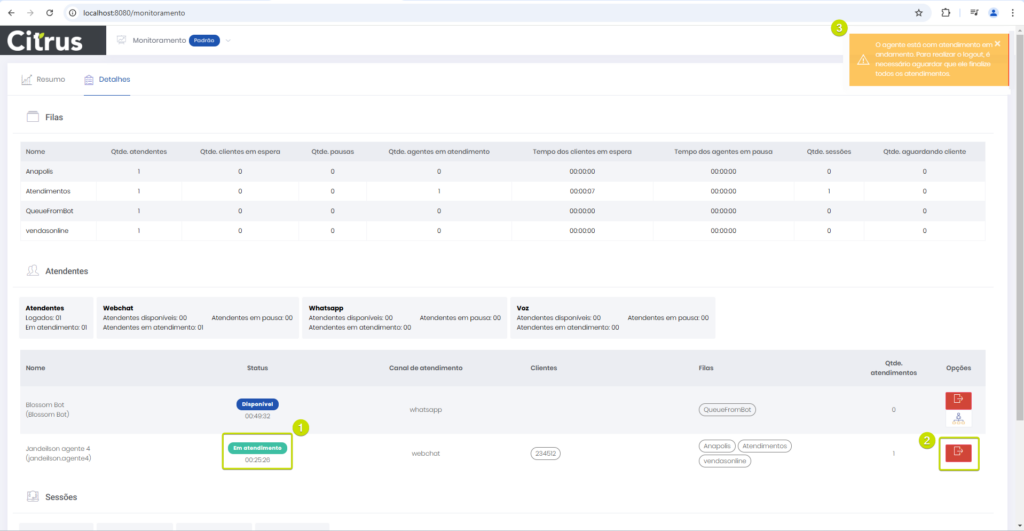Viewport: 1024px width, 531px height.
Task: Reload the page in the browser
Action: tap(50, 13)
